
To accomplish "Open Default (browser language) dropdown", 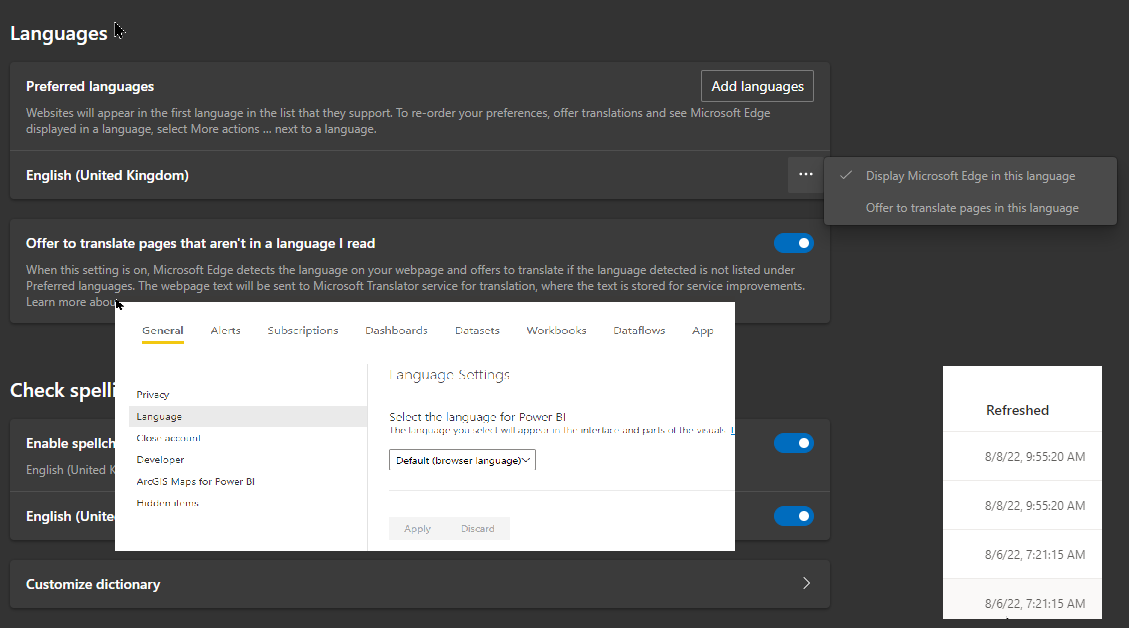I will tap(462, 460).
